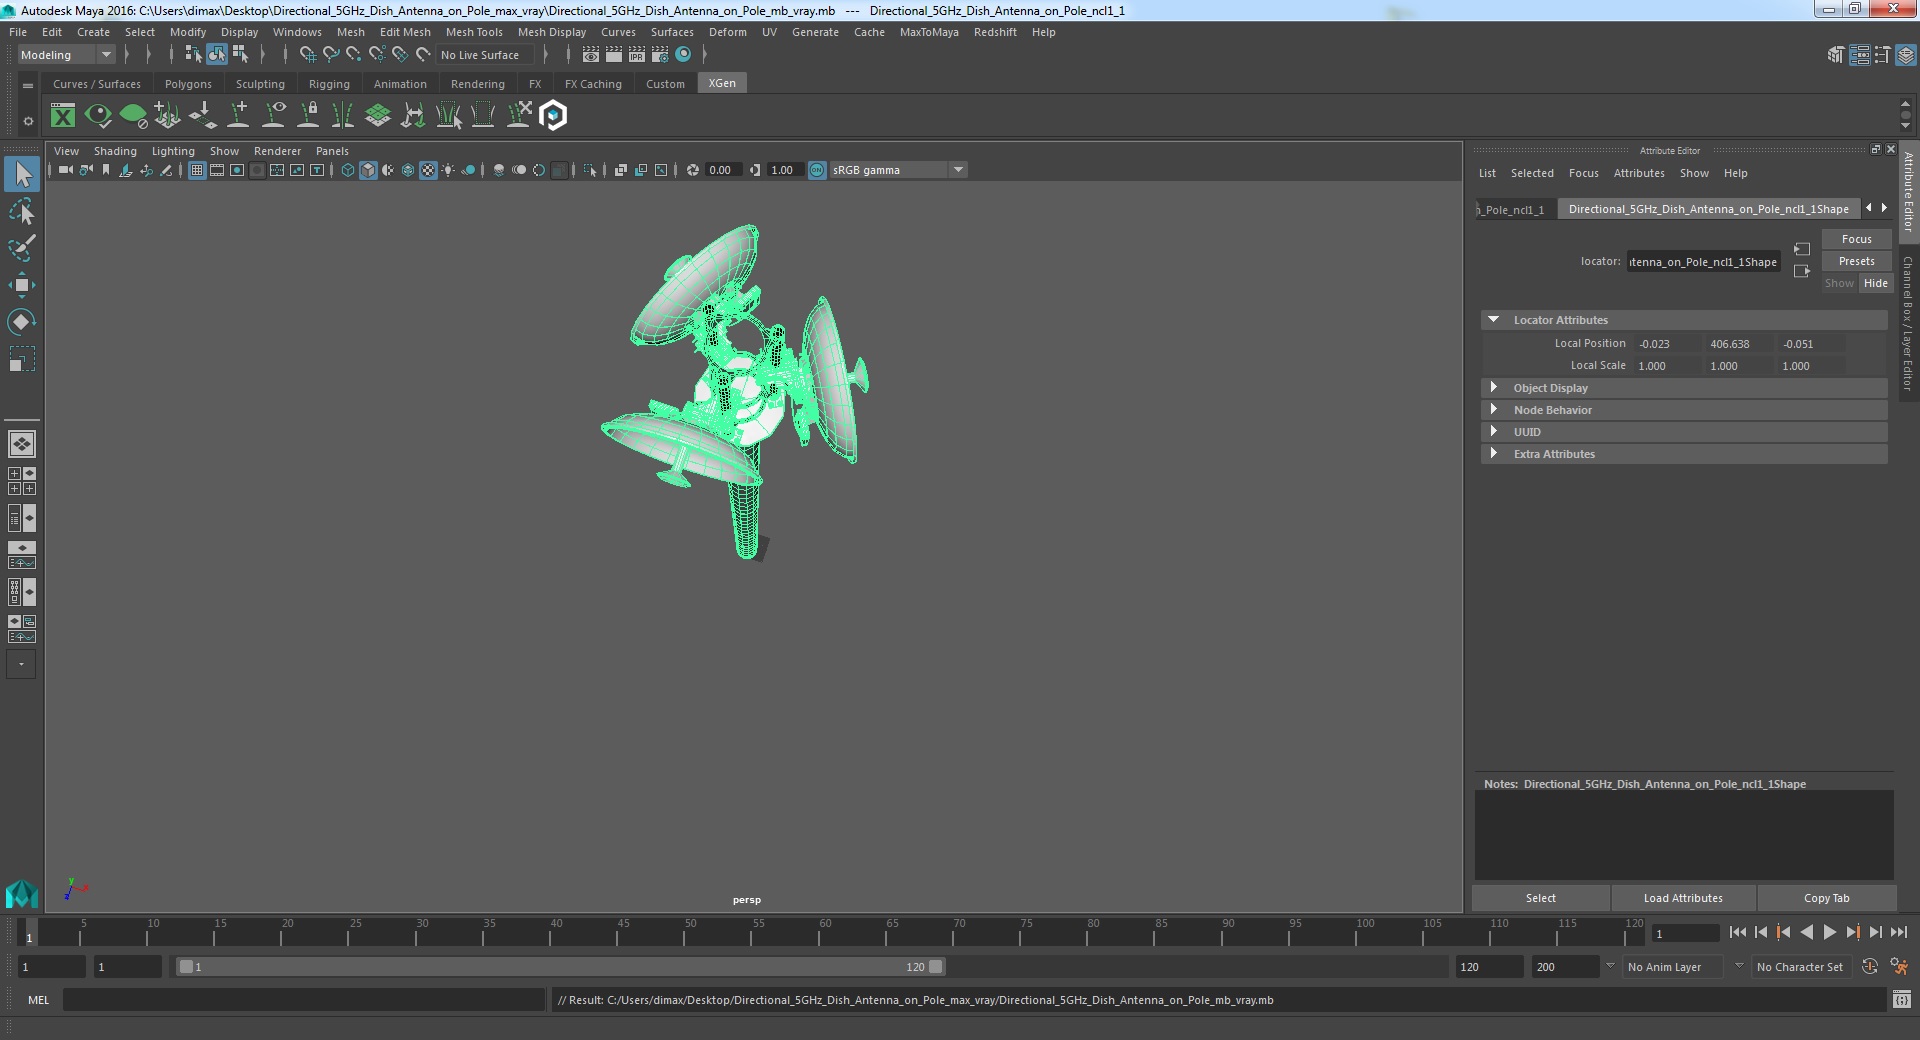The image size is (1920, 1040).
Task: Select Directional_5GHz_Dish_Antenna_on_Pole_ncl1_1Shape tab
Action: tap(1708, 209)
